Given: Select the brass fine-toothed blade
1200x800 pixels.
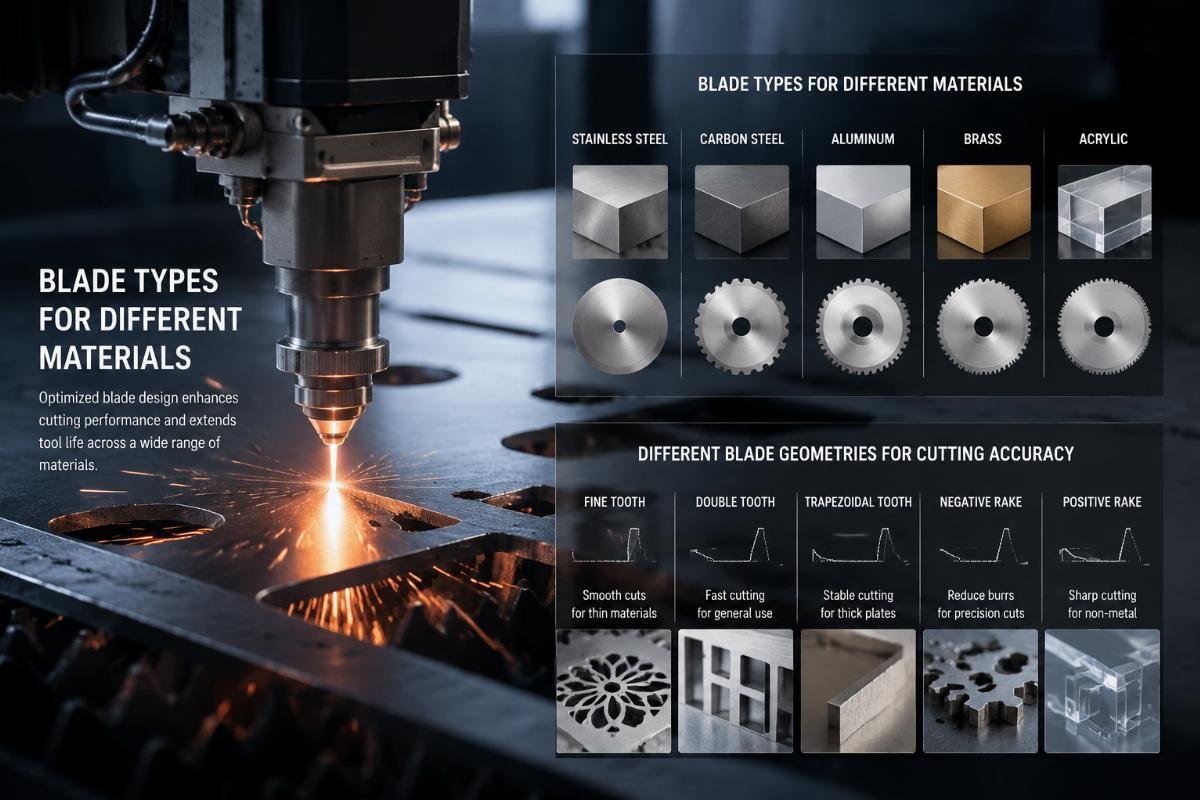Looking at the screenshot, I should point(984,326).
